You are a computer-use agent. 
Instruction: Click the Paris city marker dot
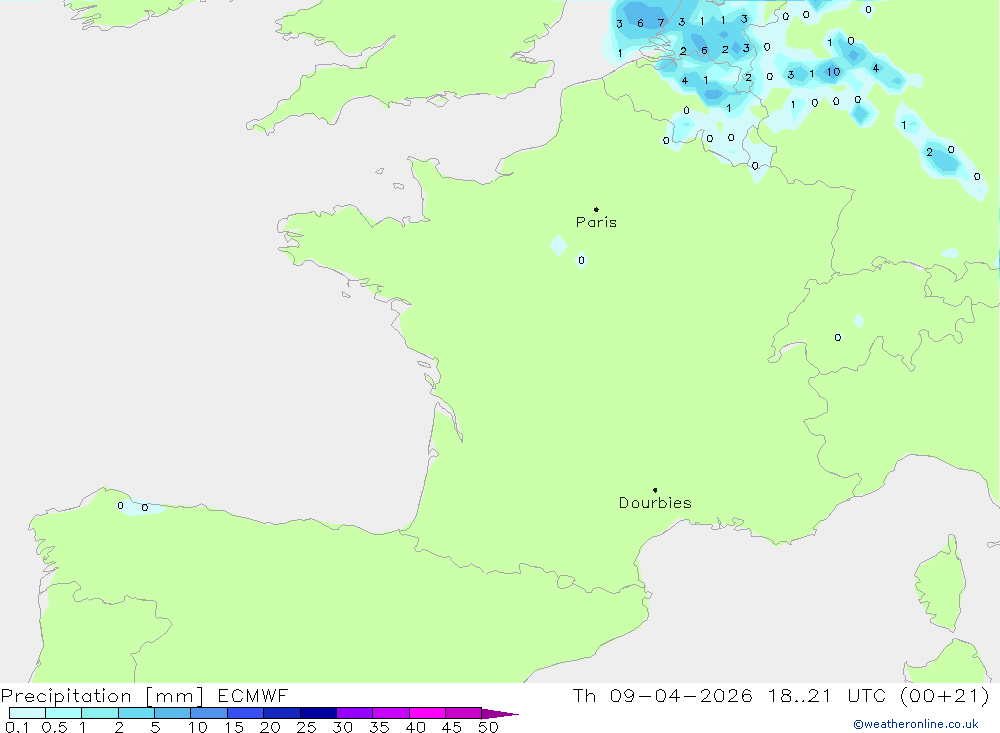point(596,210)
